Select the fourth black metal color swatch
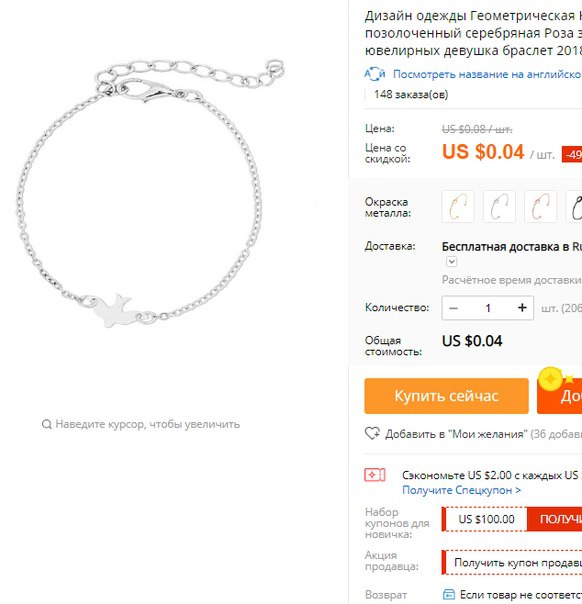Viewport: 582px width, 604px height. point(574,206)
